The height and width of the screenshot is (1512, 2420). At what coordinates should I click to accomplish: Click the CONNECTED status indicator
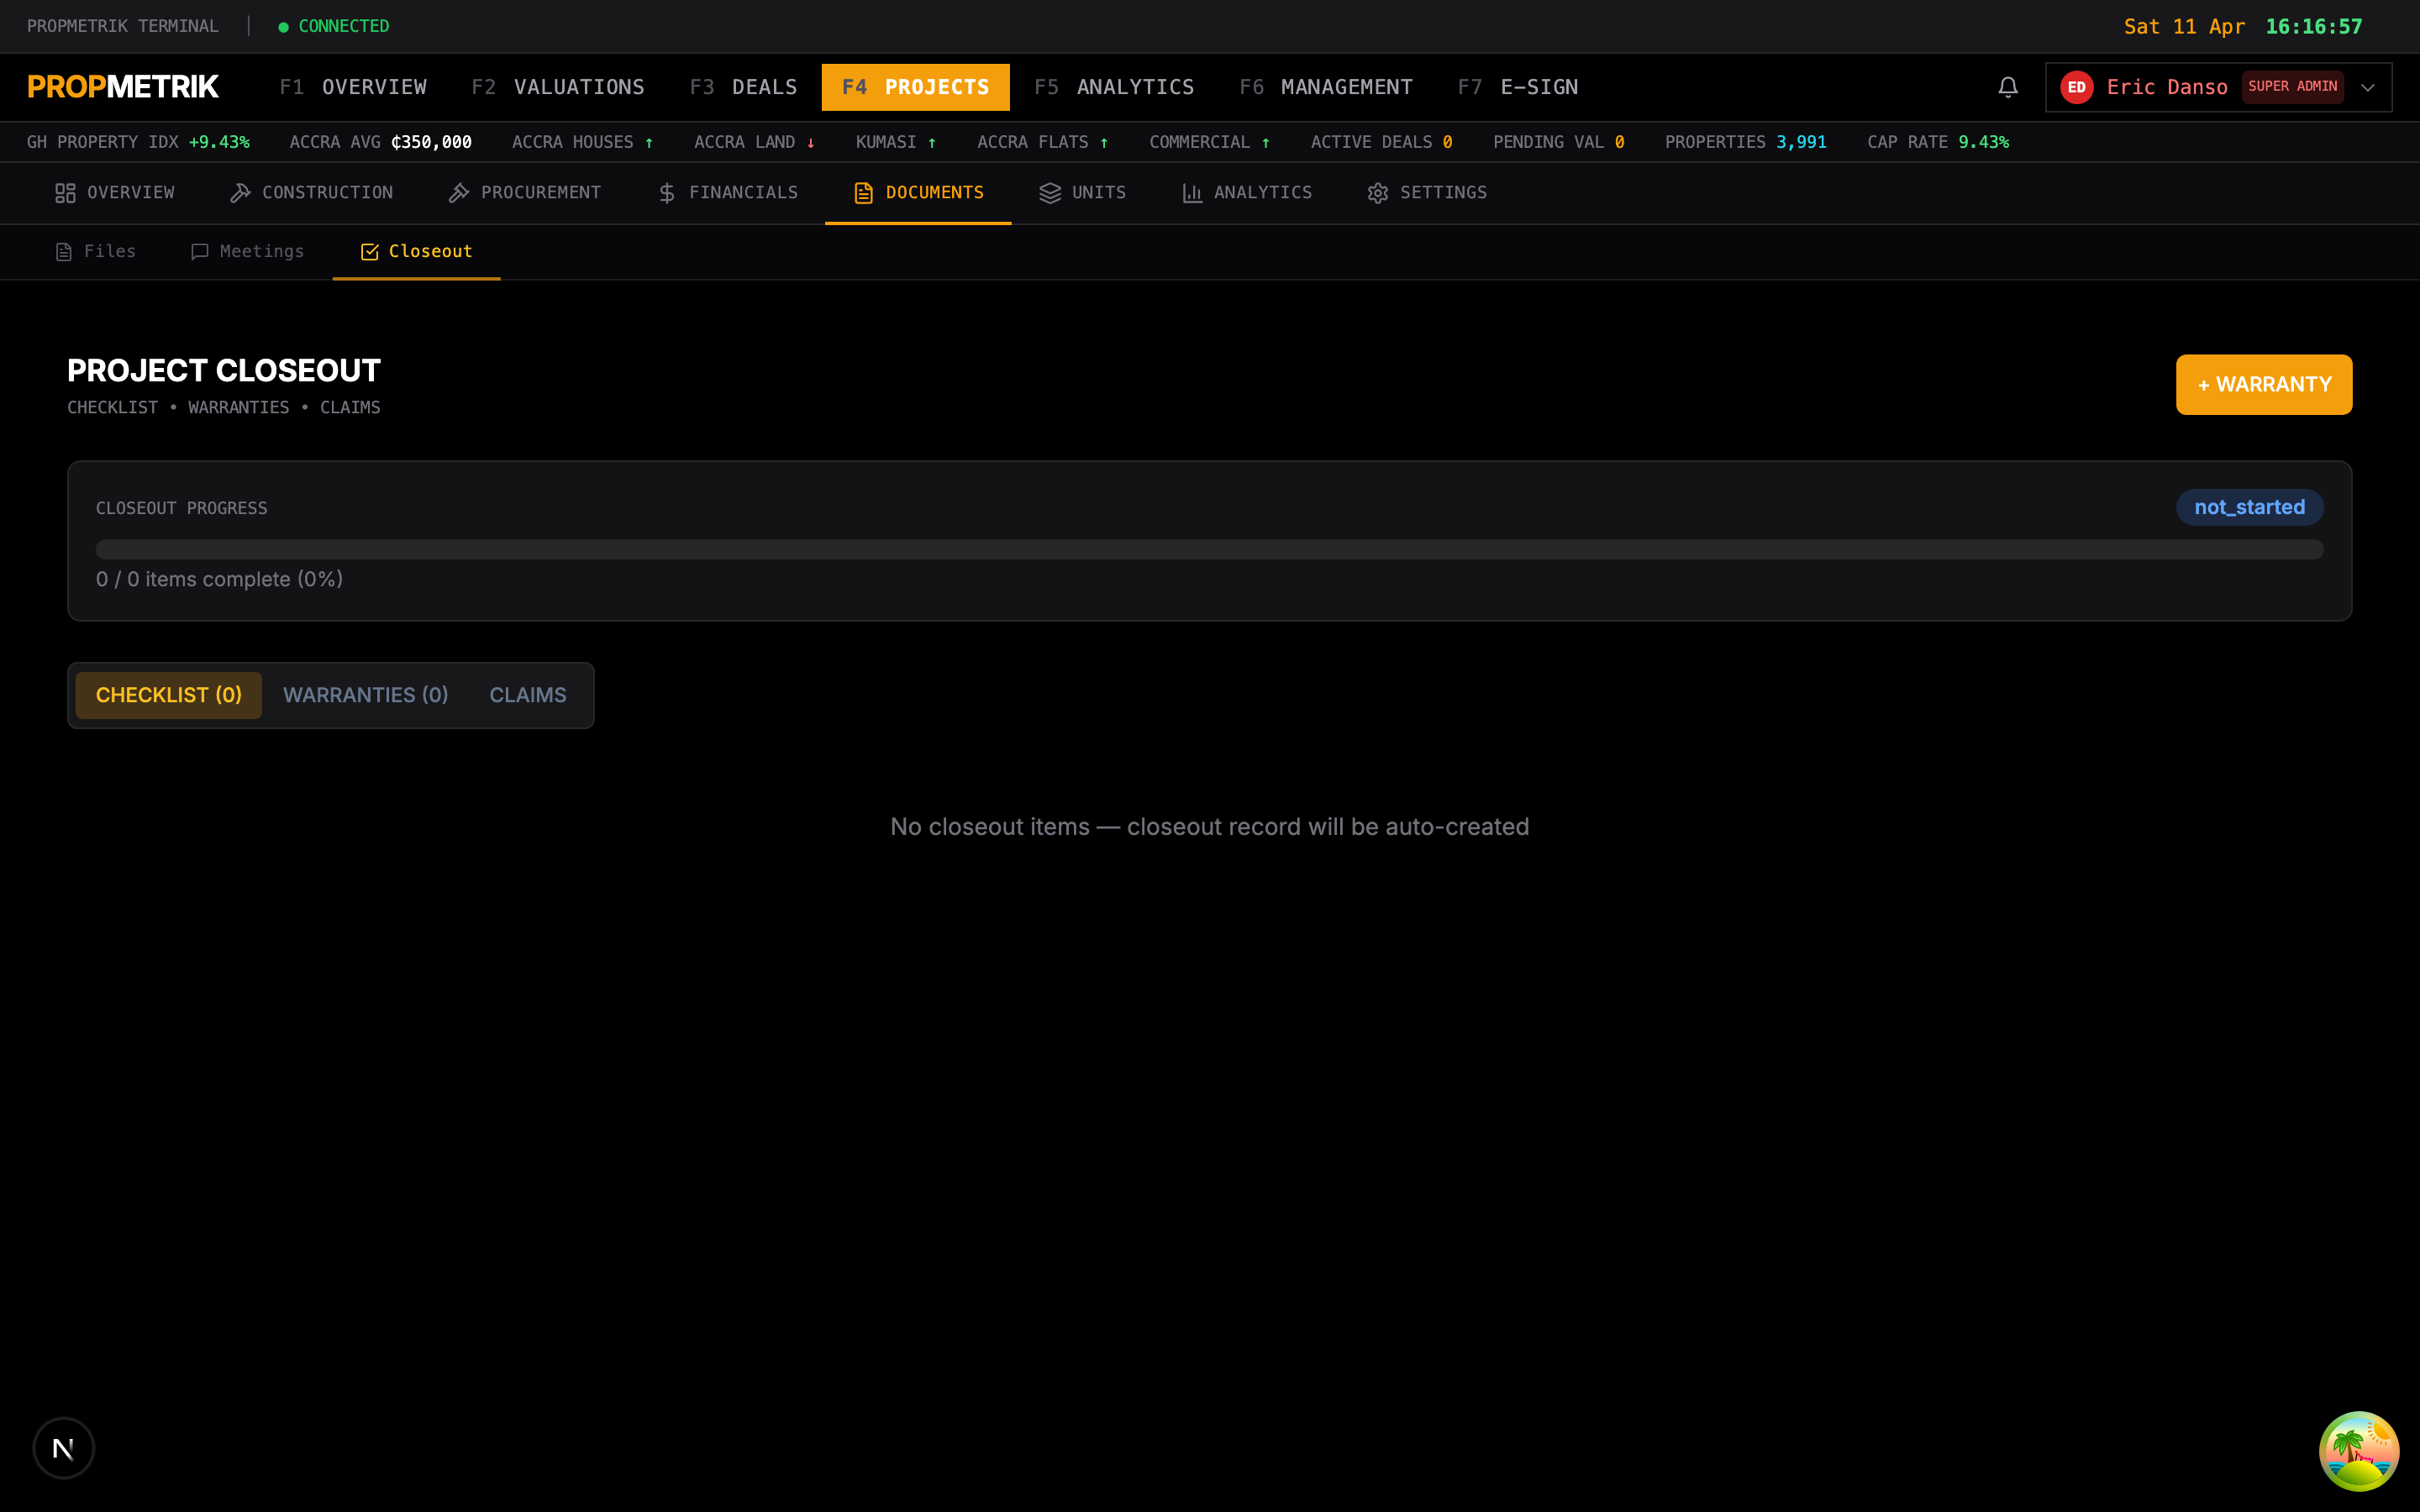click(334, 26)
